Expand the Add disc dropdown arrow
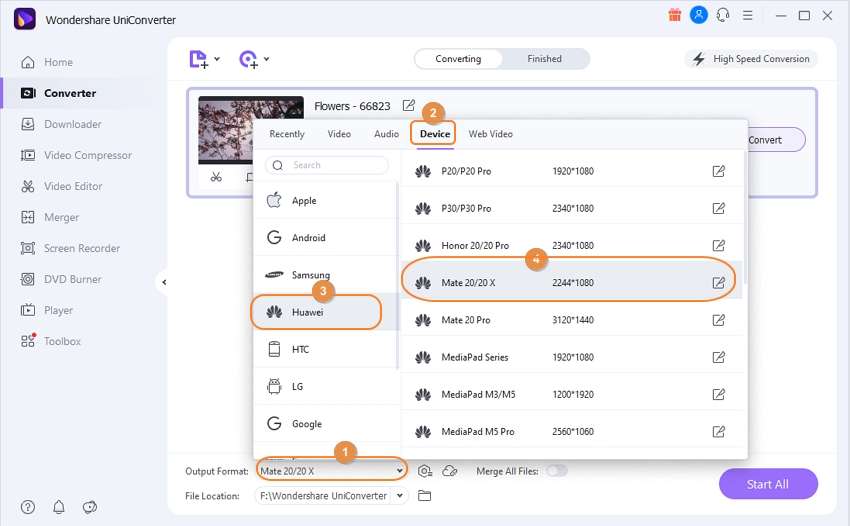850x526 pixels. pyautogui.click(x=266, y=59)
